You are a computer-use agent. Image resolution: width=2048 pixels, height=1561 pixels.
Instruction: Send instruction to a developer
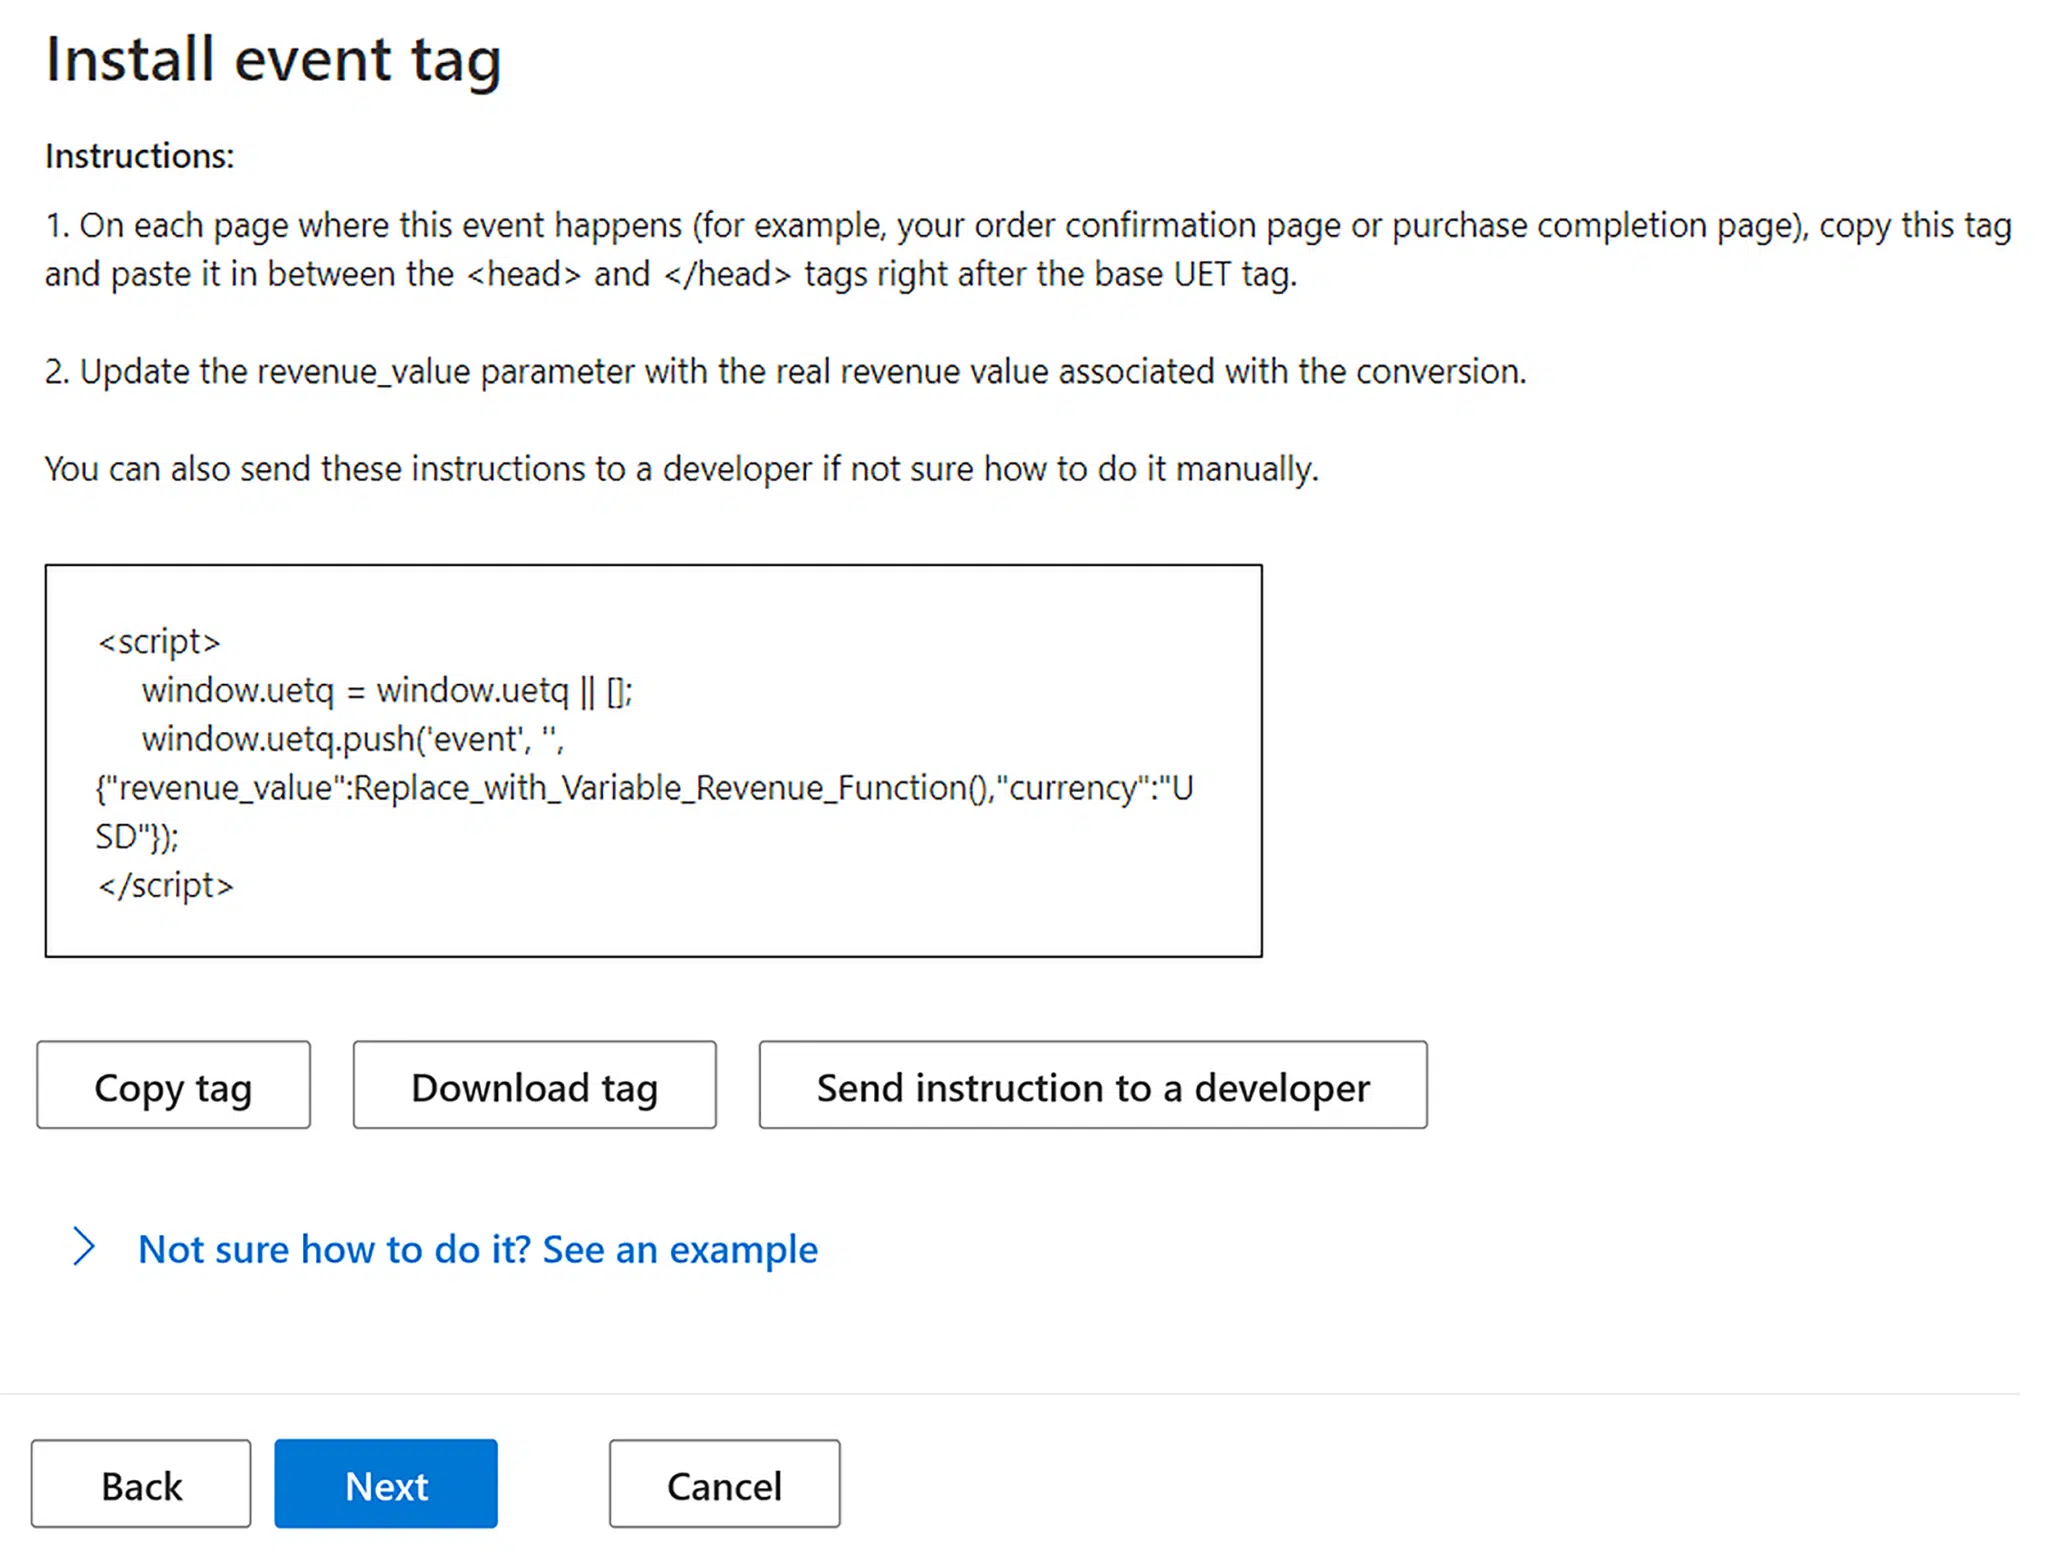pyautogui.click(x=1093, y=1086)
